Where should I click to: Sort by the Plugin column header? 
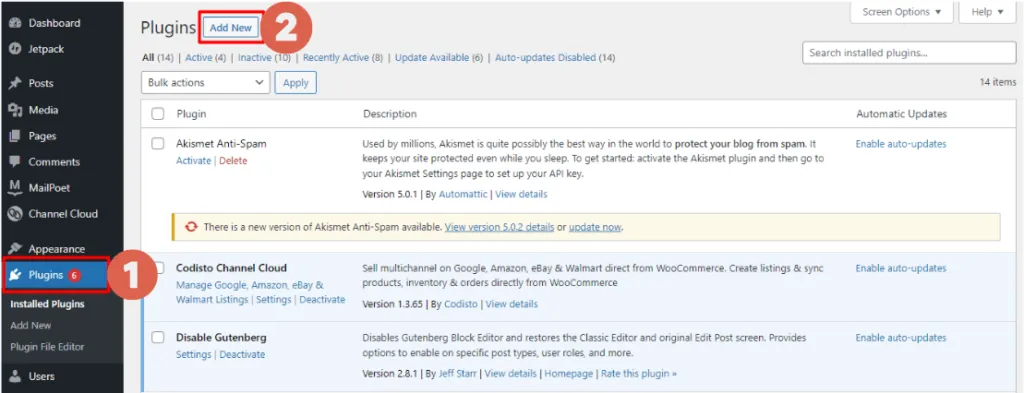click(x=191, y=114)
